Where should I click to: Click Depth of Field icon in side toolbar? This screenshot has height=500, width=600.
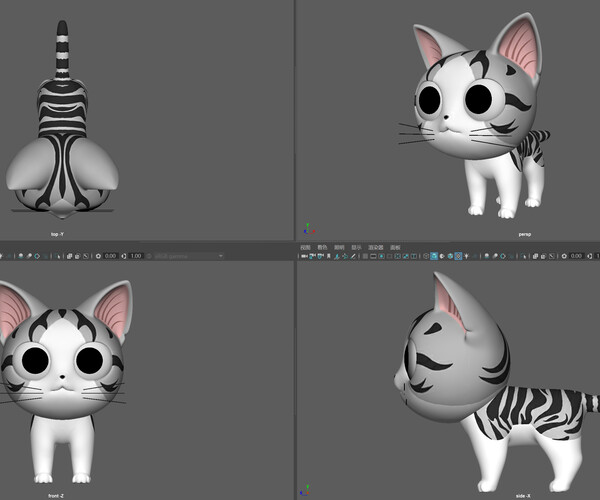coord(511,256)
